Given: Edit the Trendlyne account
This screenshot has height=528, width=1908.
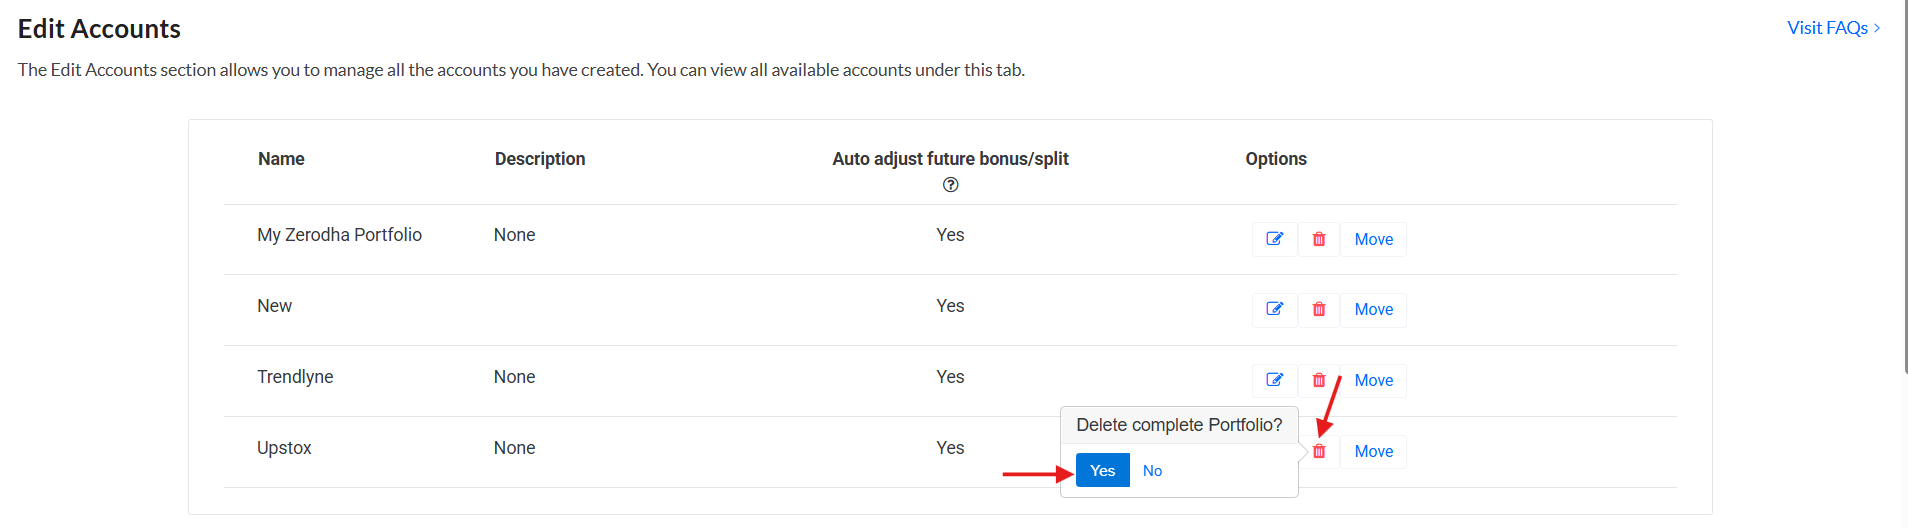Looking at the screenshot, I should 1275,380.
